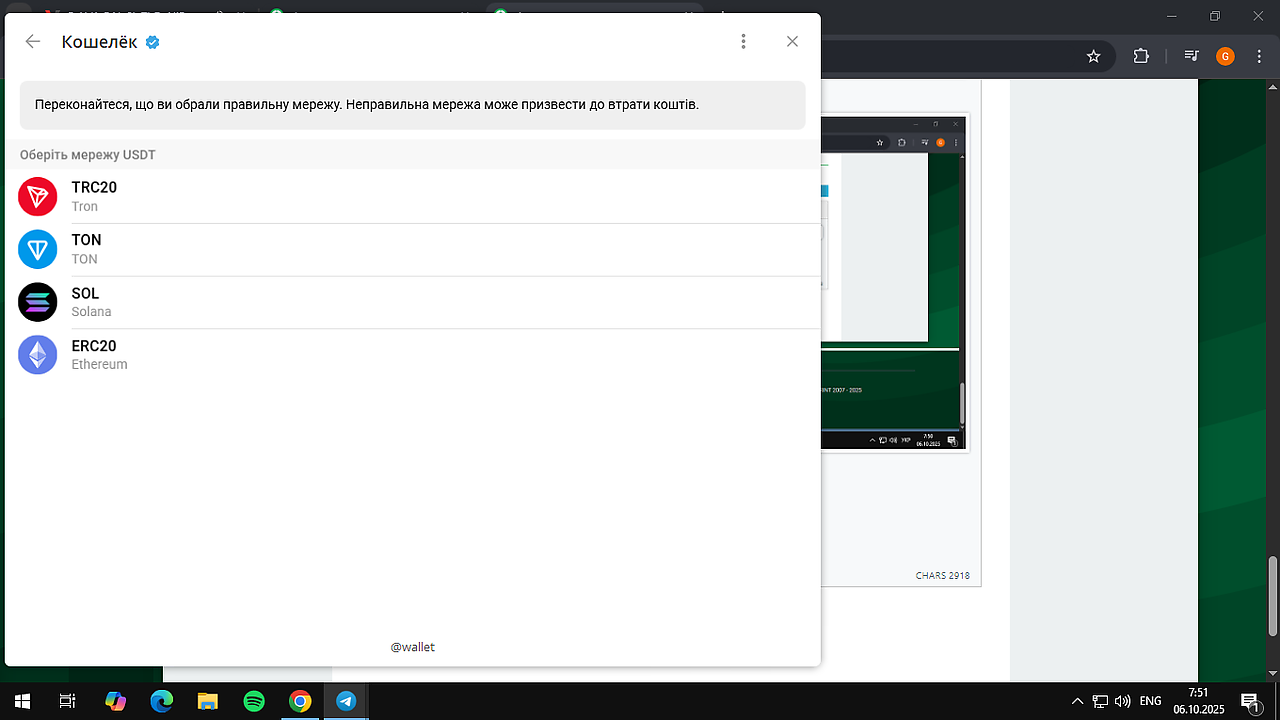
Task: Open the Chrome profile avatar G
Action: 1225,56
